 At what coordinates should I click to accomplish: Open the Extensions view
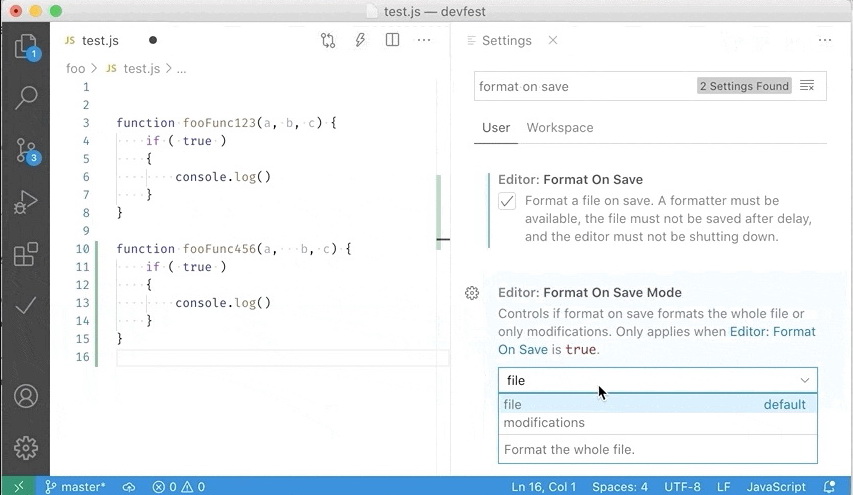point(26,254)
